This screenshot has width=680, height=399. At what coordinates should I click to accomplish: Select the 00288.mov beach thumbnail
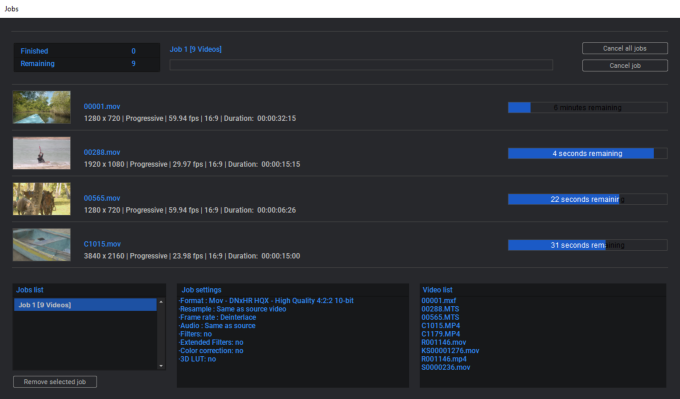42,153
